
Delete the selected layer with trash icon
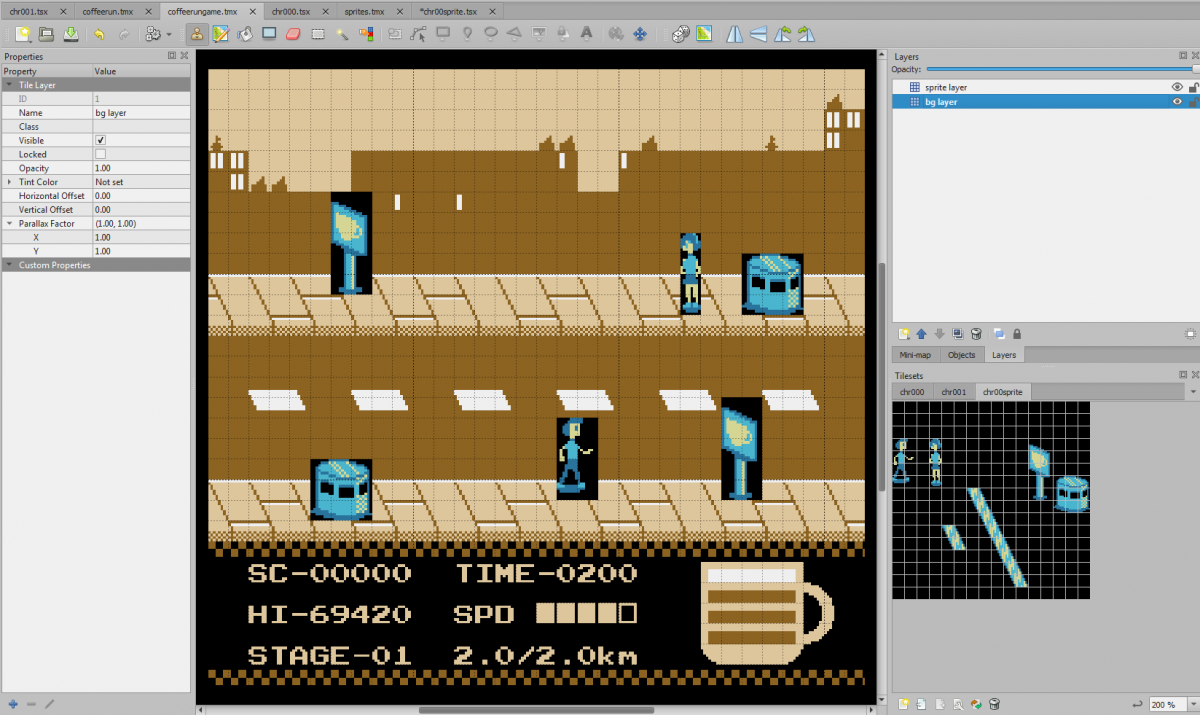(x=975, y=333)
